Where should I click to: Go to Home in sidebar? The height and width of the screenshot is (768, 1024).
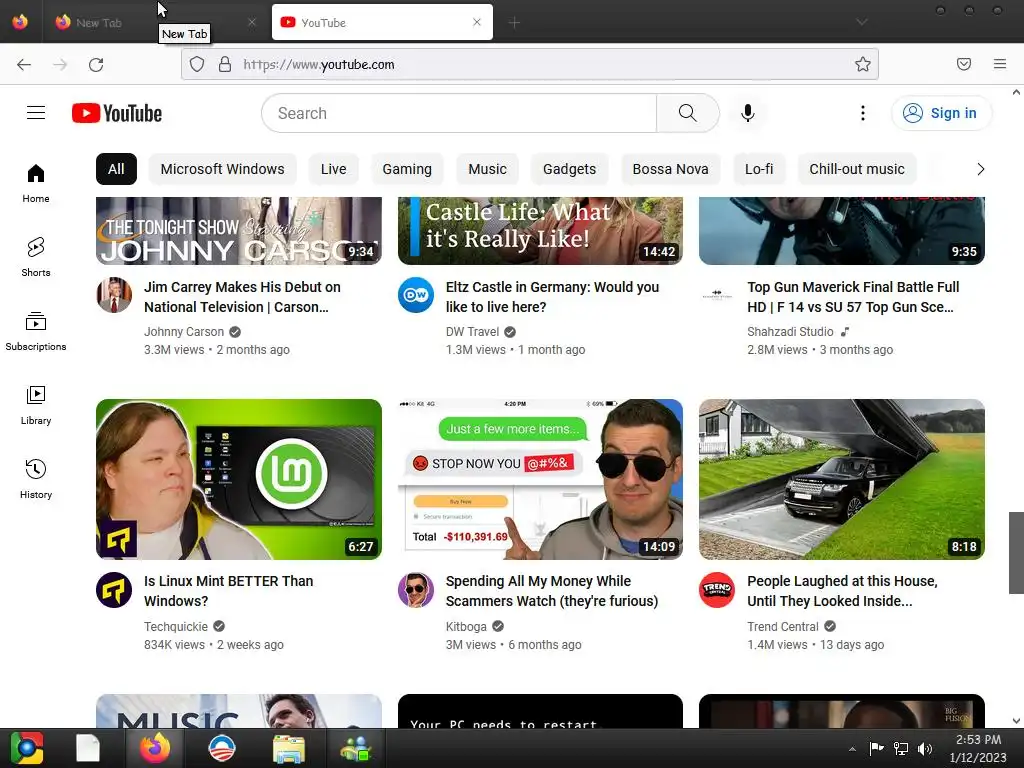pyautogui.click(x=36, y=184)
